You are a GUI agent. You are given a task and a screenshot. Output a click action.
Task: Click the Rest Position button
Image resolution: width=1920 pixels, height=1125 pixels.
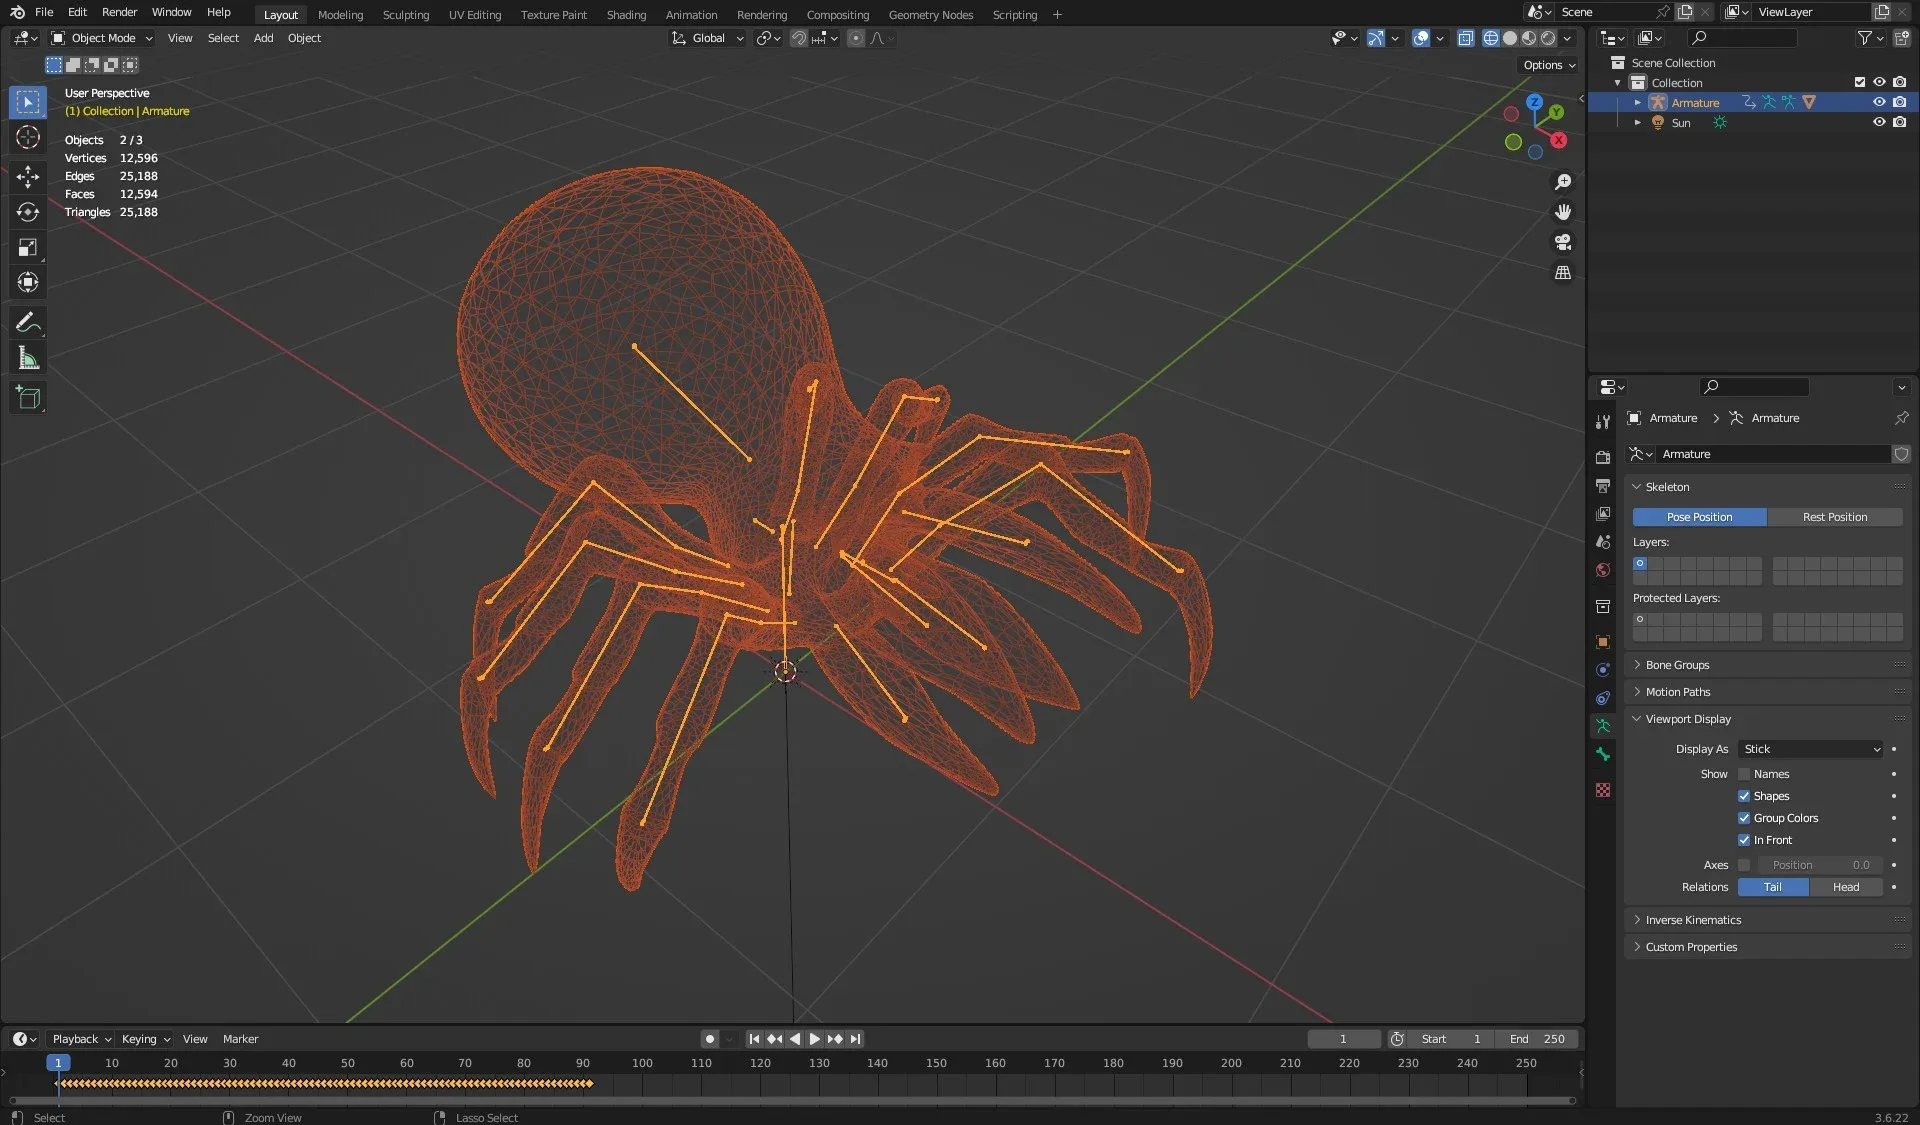tap(1834, 517)
